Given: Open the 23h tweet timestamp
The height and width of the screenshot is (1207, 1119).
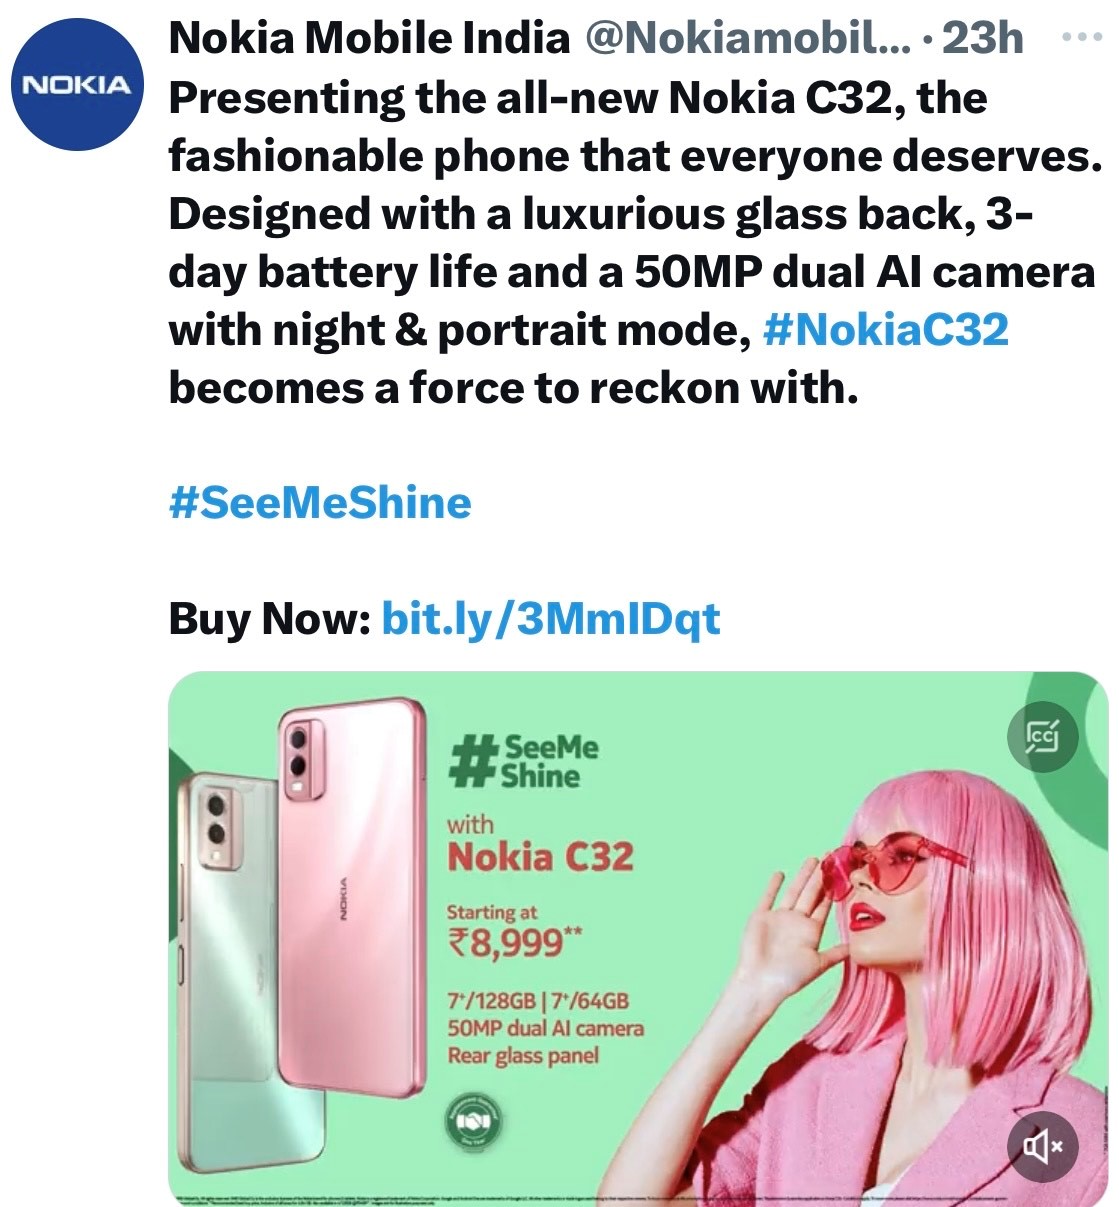Looking at the screenshot, I should (983, 38).
